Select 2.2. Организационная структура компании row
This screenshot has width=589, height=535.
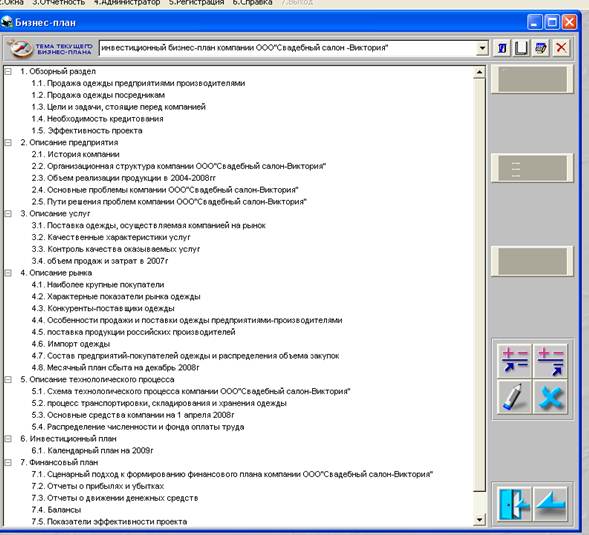pos(178,166)
